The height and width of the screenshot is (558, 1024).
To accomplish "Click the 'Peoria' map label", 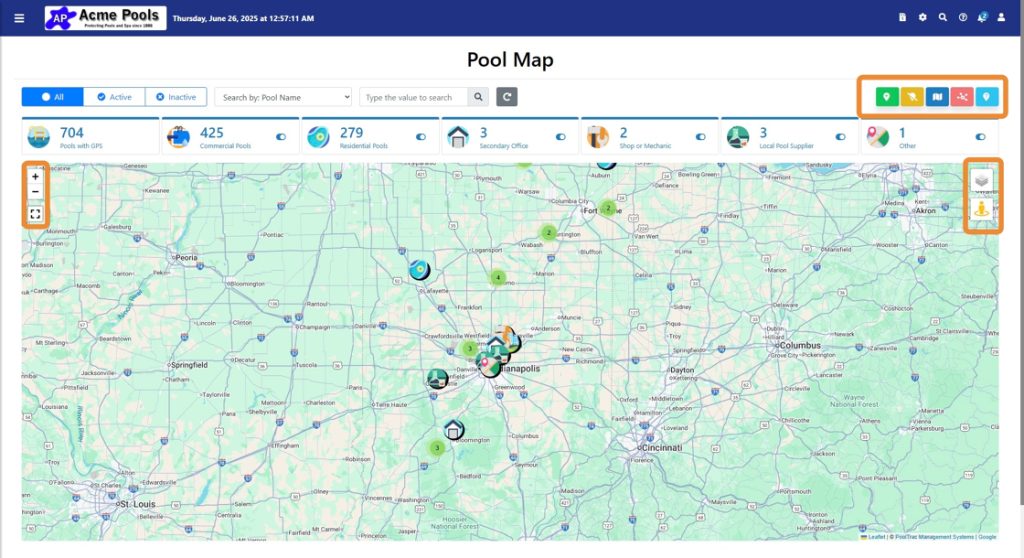I will pos(186,257).
